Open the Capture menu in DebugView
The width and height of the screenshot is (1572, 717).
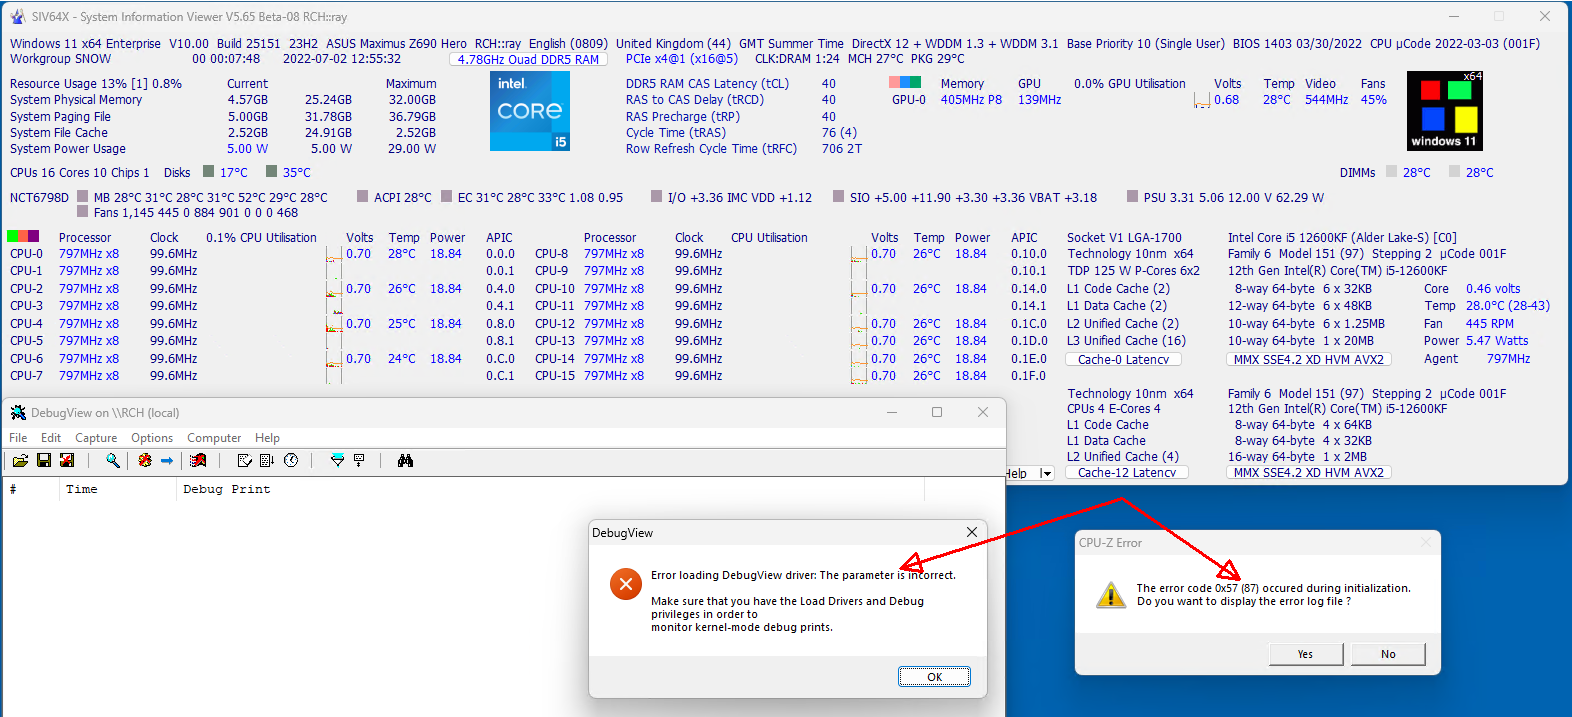(x=96, y=438)
